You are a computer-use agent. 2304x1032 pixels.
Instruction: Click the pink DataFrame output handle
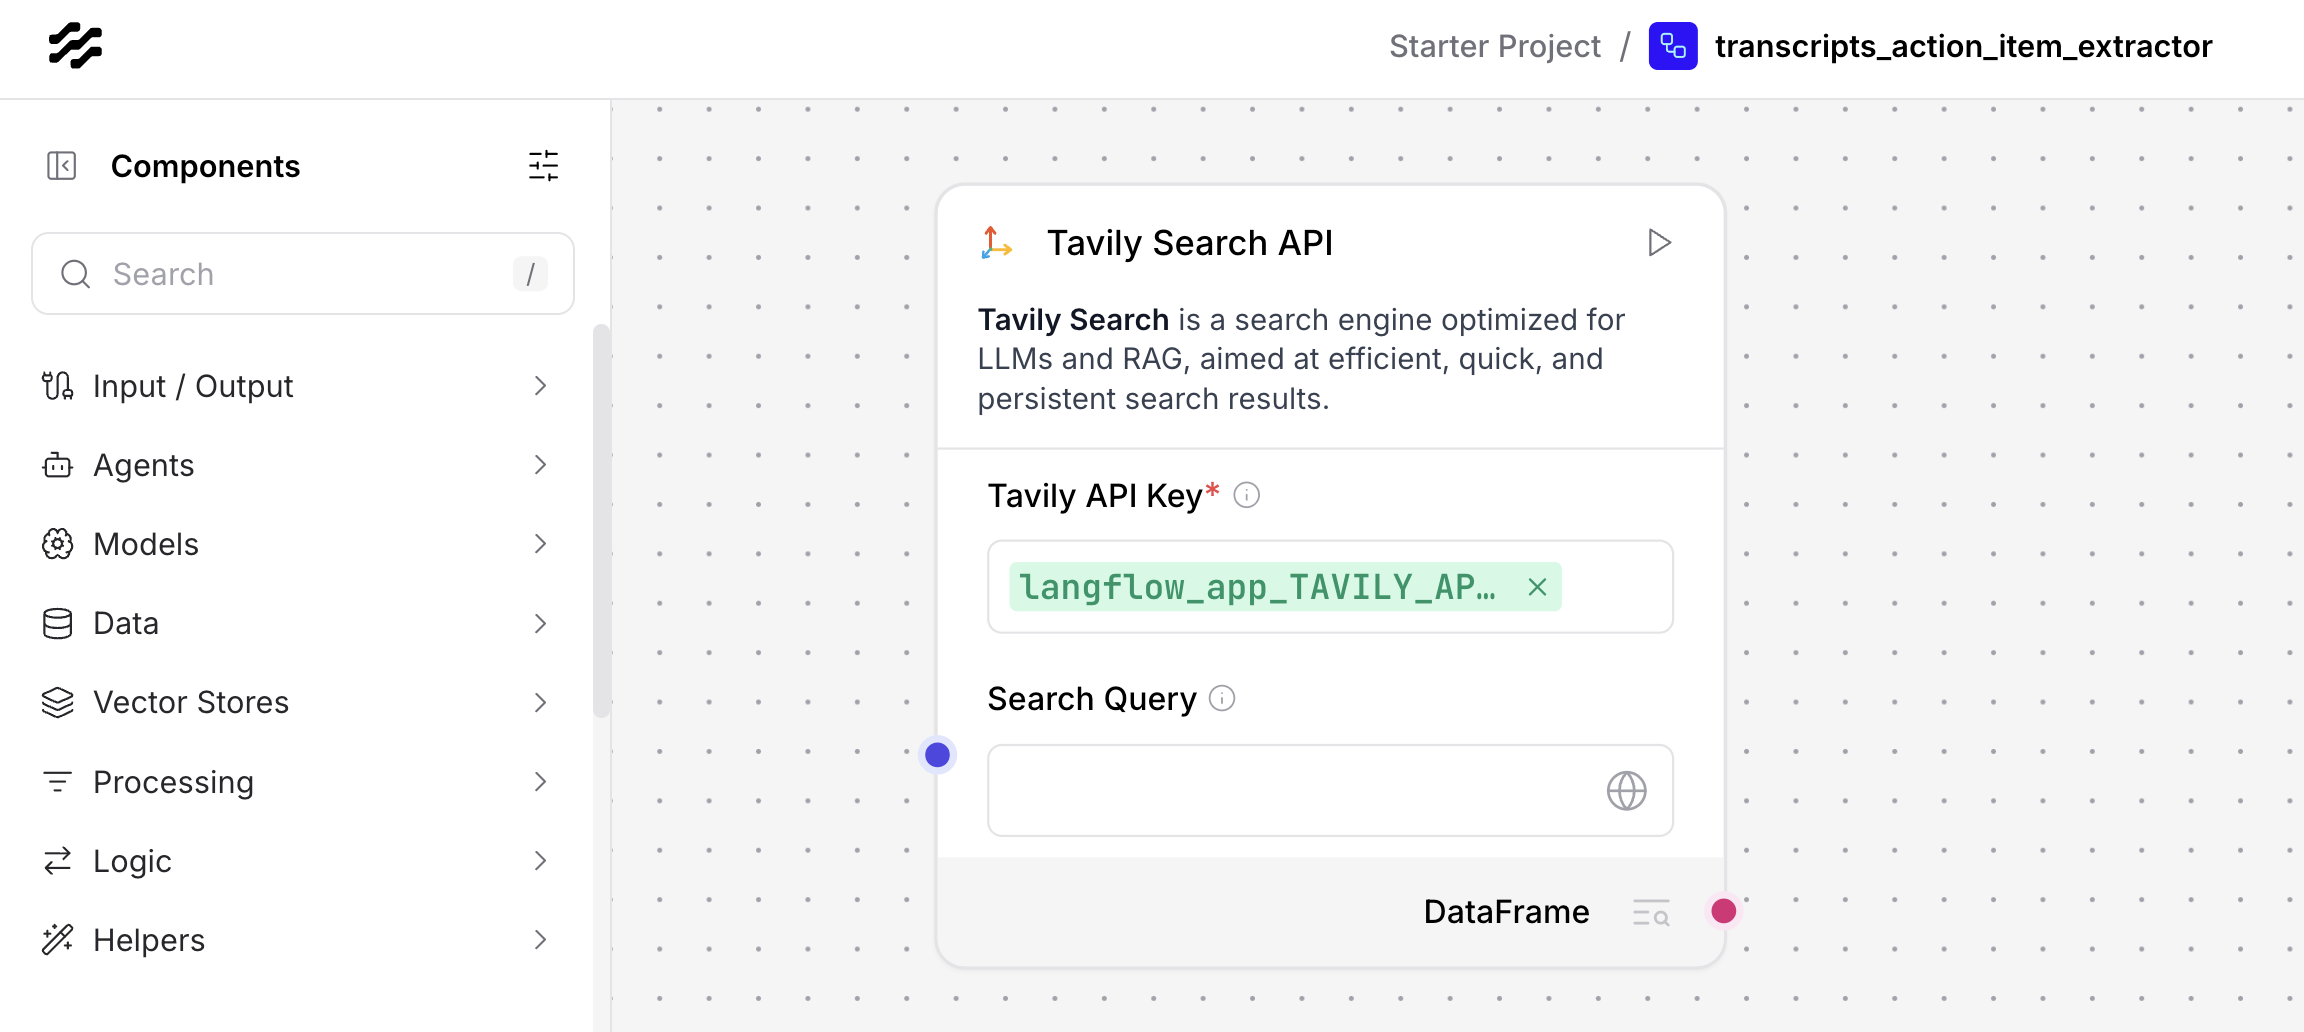[x=1723, y=911]
